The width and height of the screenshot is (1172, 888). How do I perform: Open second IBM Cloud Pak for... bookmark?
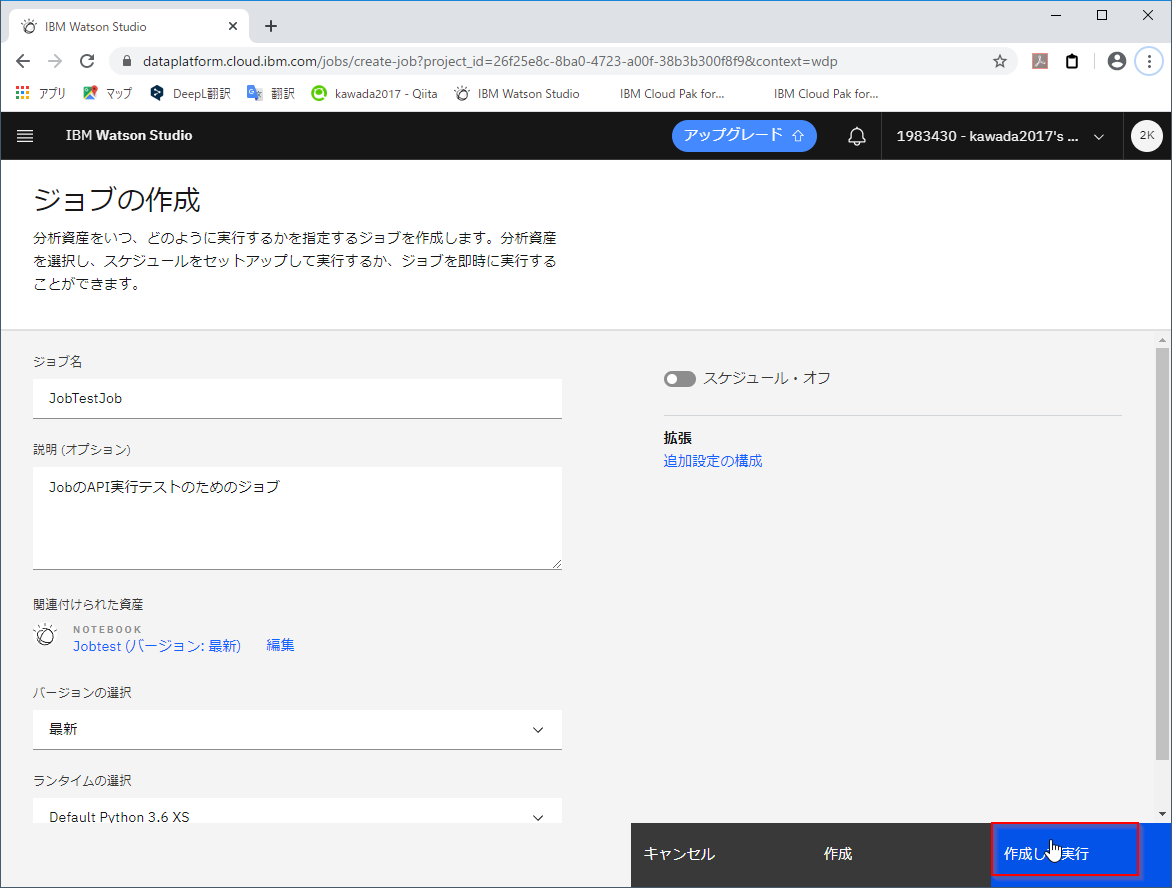pyautogui.click(x=825, y=93)
